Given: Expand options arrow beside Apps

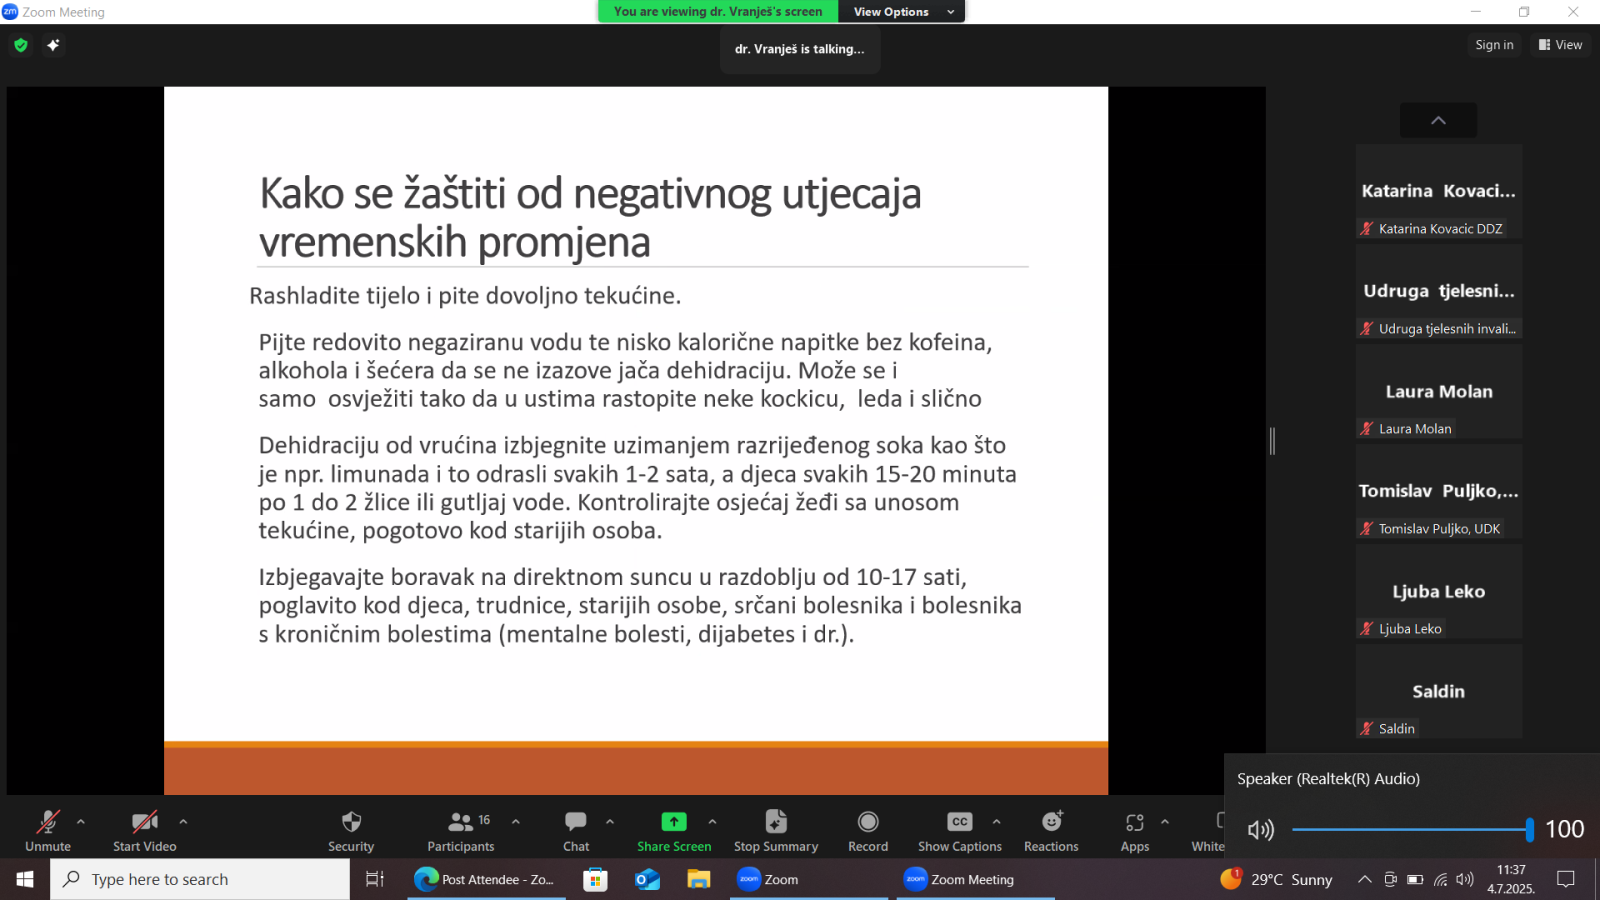Looking at the screenshot, I should pyautogui.click(x=1165, y=822).
